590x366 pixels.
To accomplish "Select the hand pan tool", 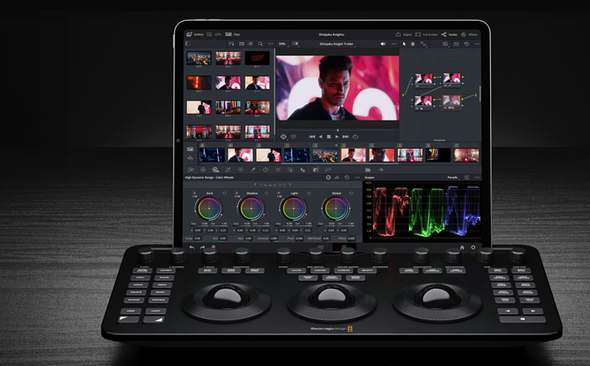I will click(x=413, y=44).
